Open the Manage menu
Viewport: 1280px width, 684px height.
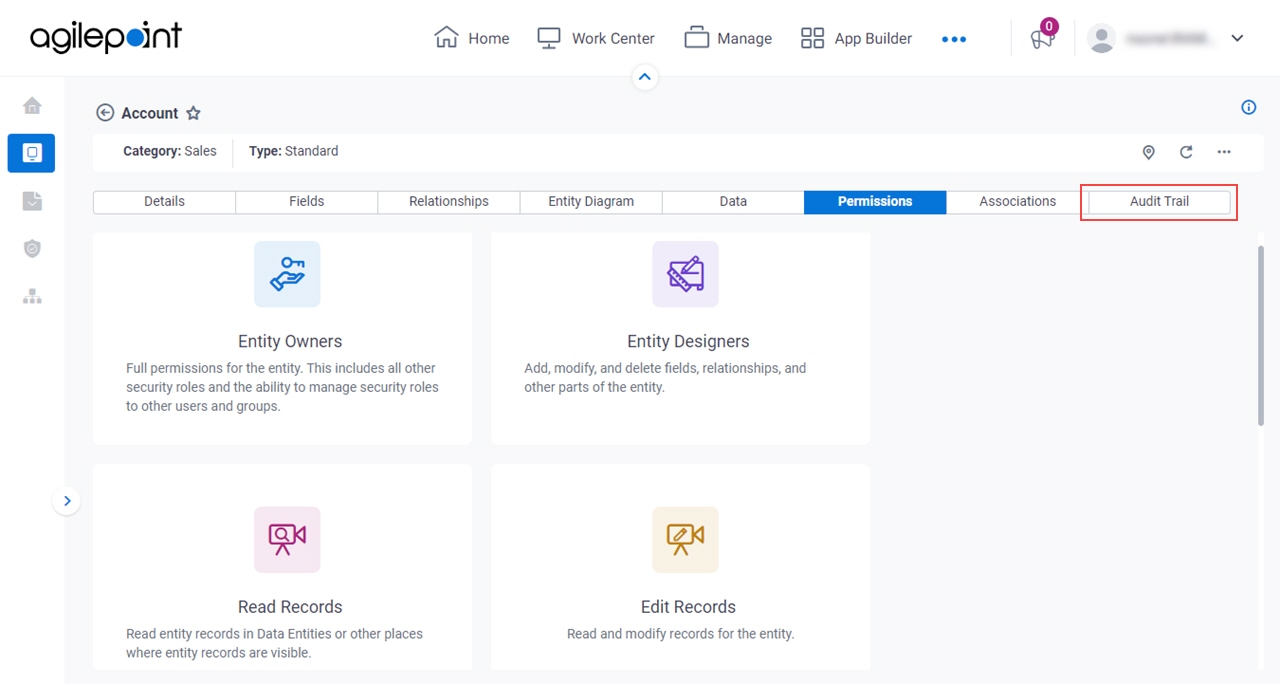pos(728,38)
